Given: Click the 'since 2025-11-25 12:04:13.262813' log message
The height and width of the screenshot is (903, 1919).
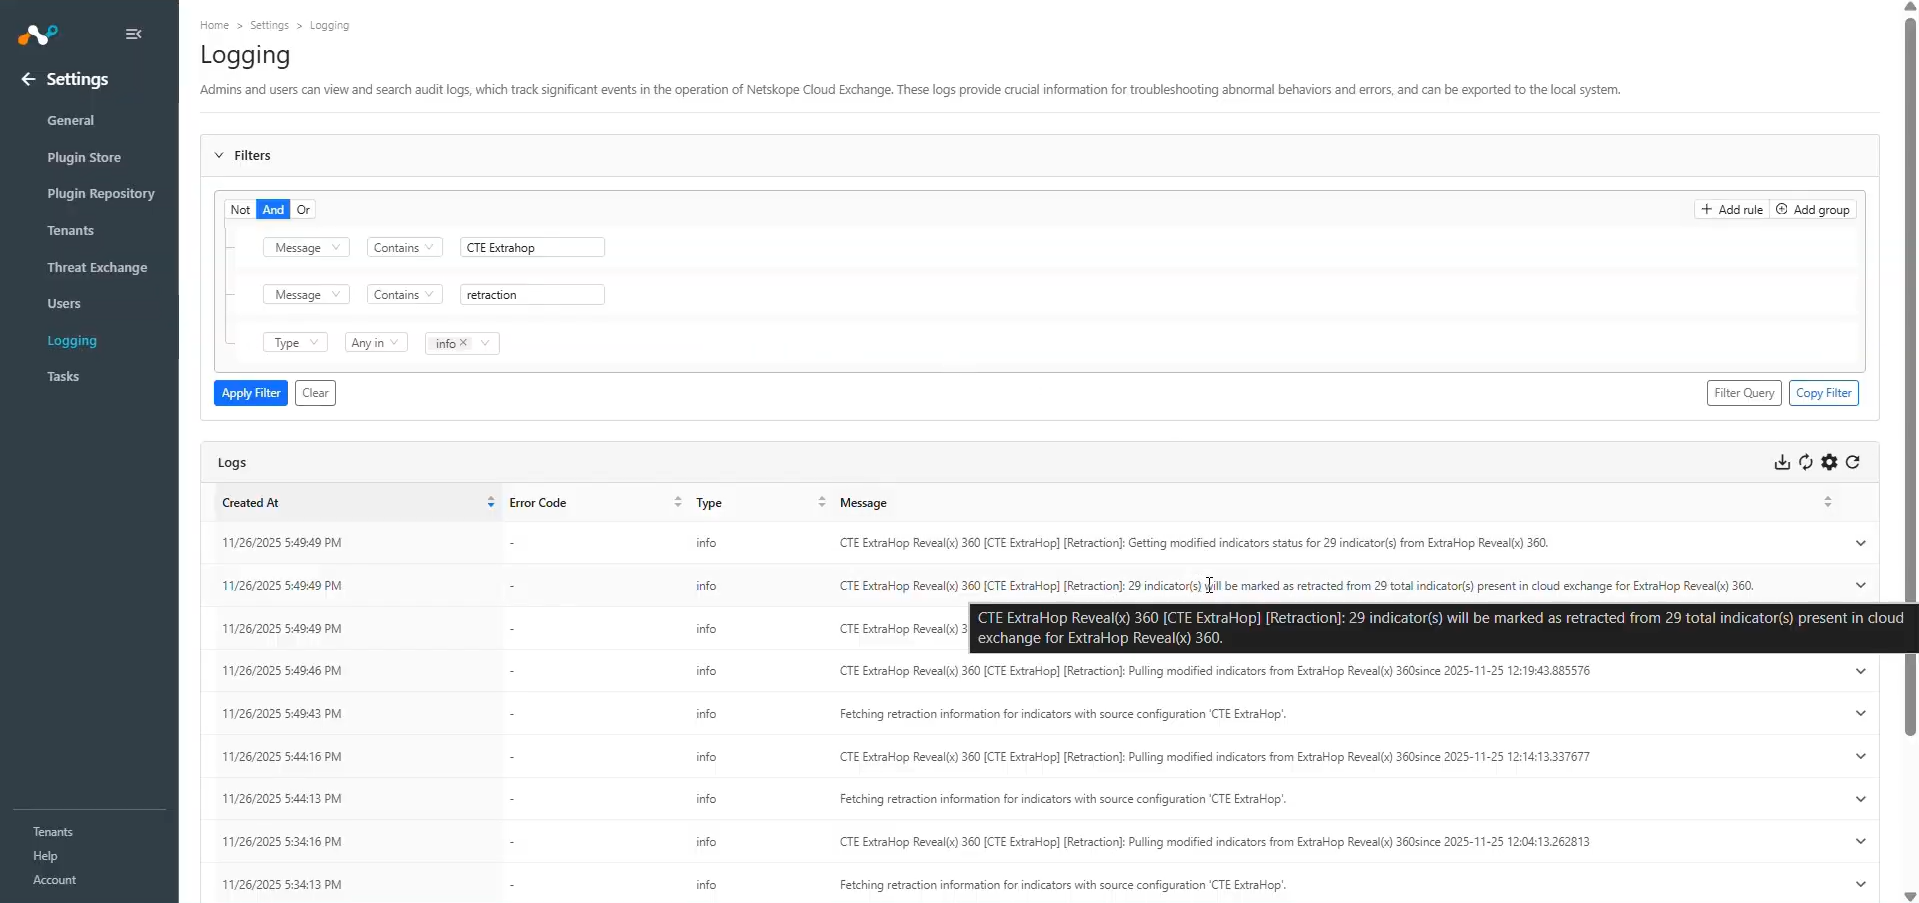Looking at the screenshot, I should click(x=1215, y=842).
